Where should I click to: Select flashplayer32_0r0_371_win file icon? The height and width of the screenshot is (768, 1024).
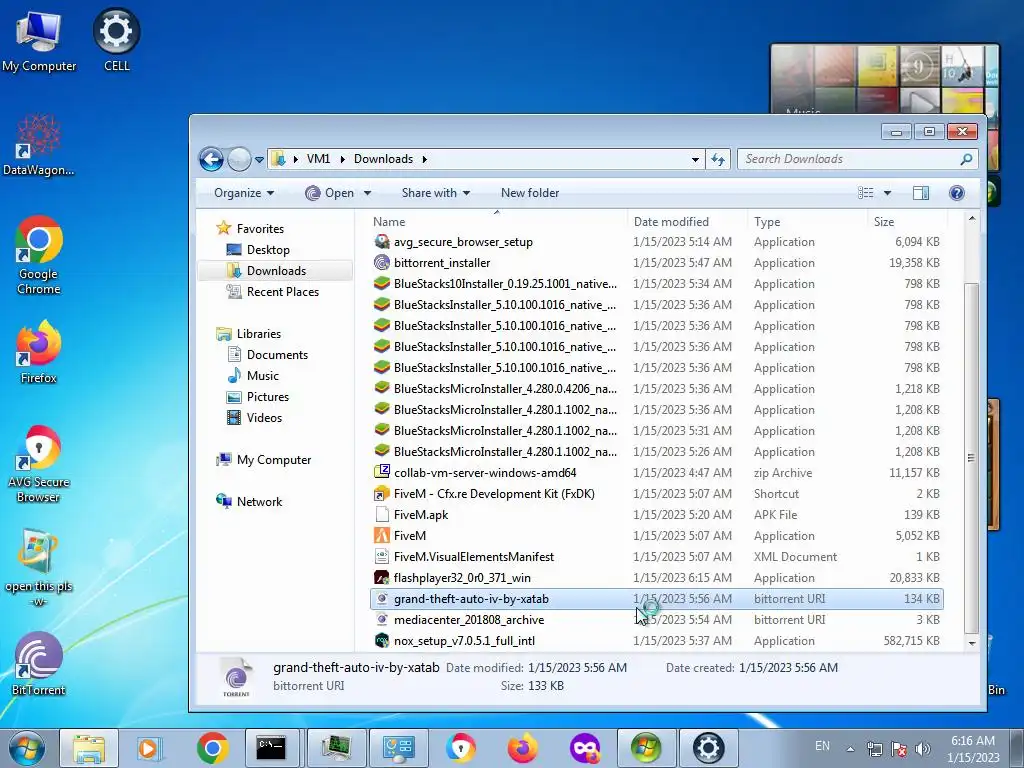coord(382,577)
